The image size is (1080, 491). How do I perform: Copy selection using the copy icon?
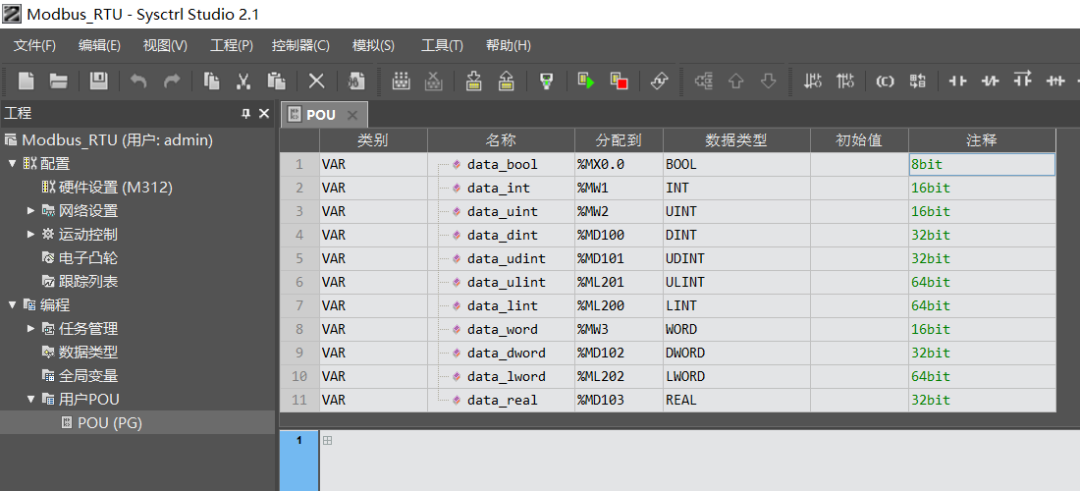pos(211,81)
